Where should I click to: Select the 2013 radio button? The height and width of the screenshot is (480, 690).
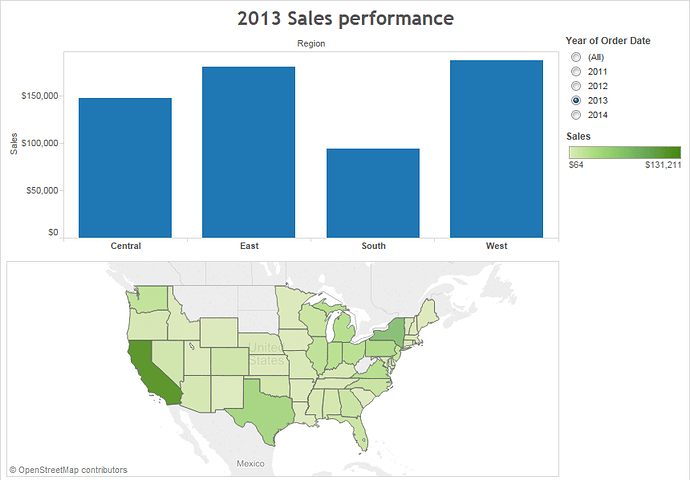point(576,100)
